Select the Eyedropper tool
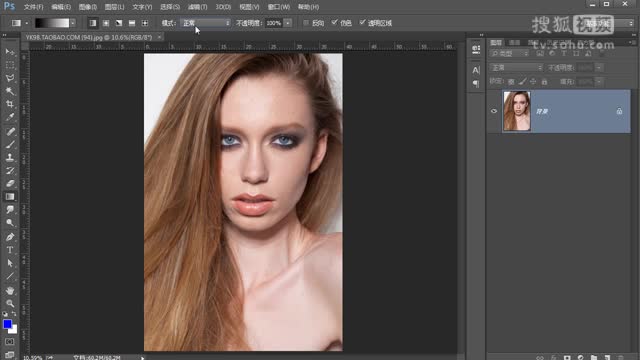The width and height of the screenshot is (640, 360). (10, 117)
